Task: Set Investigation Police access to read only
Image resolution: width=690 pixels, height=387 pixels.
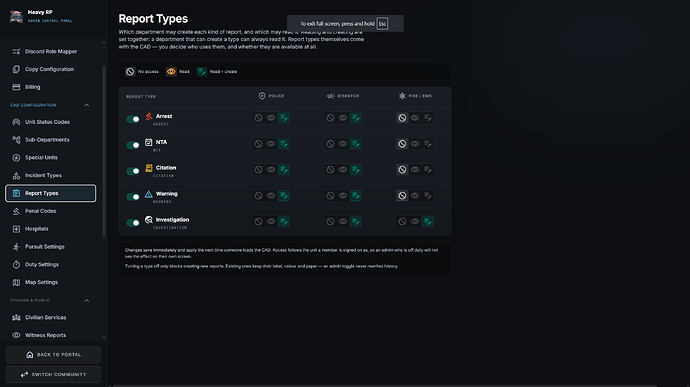Action: tap(271, 221)
